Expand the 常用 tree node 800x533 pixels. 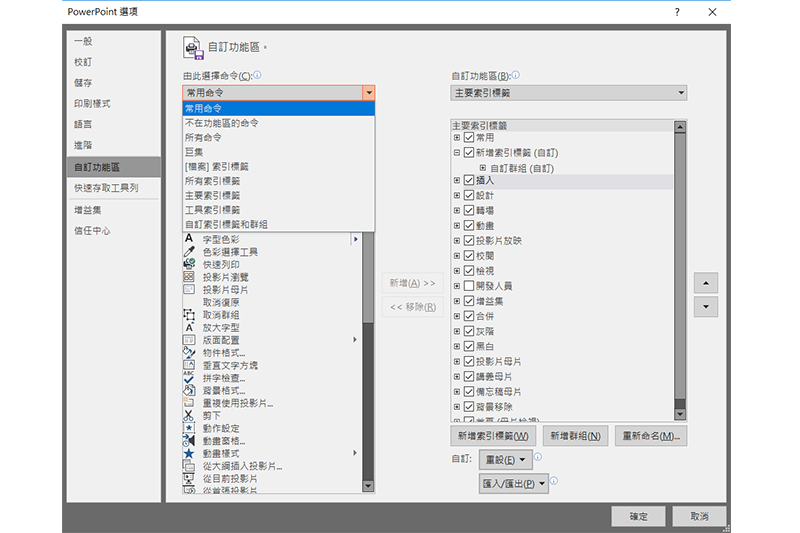(457, 137)
